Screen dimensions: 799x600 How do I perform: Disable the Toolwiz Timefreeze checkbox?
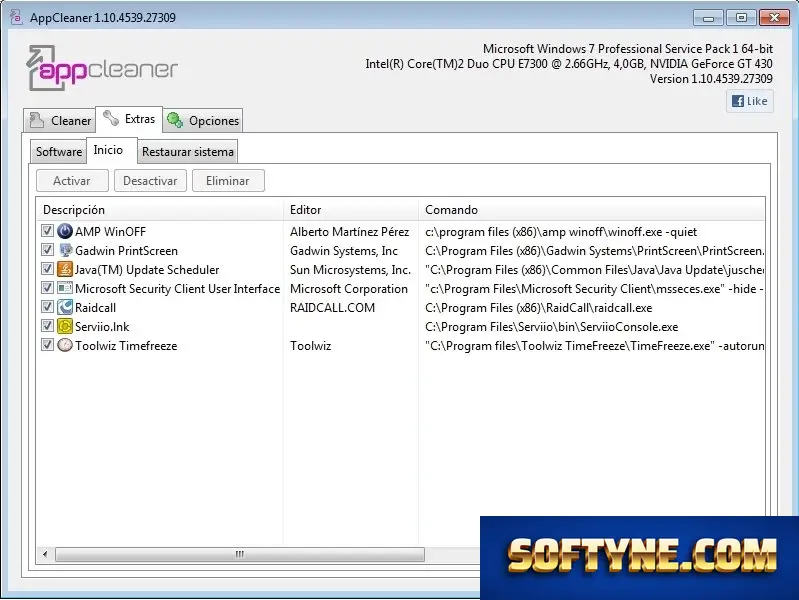coord(47,345)
